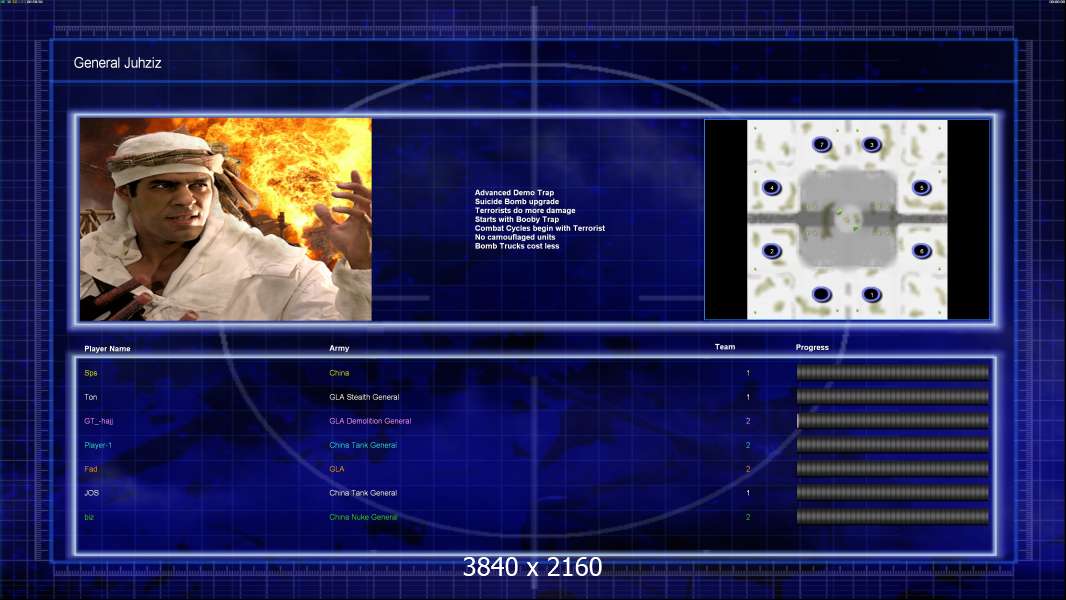The height and width of the screenshot is (600, 1066).
Task: Click the team number in the Player-1 row
Action: click(x=748, y=445)
